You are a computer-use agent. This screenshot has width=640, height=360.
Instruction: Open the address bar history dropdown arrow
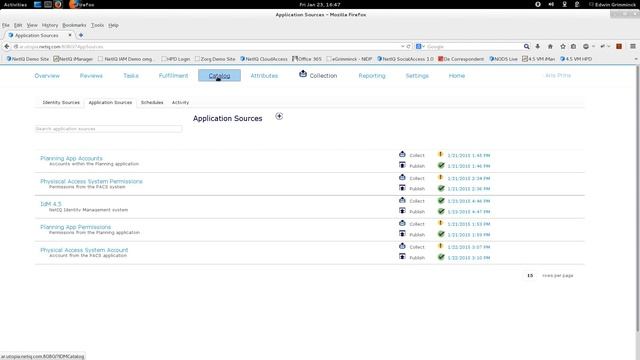tap(402, 47)
